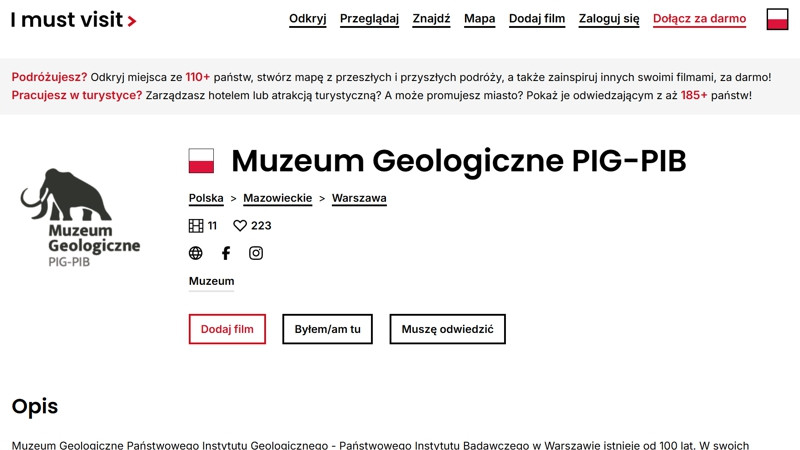Open the Mapa navigation link
800x450 pixels.
pyautogui.click(x=479, y=19)
